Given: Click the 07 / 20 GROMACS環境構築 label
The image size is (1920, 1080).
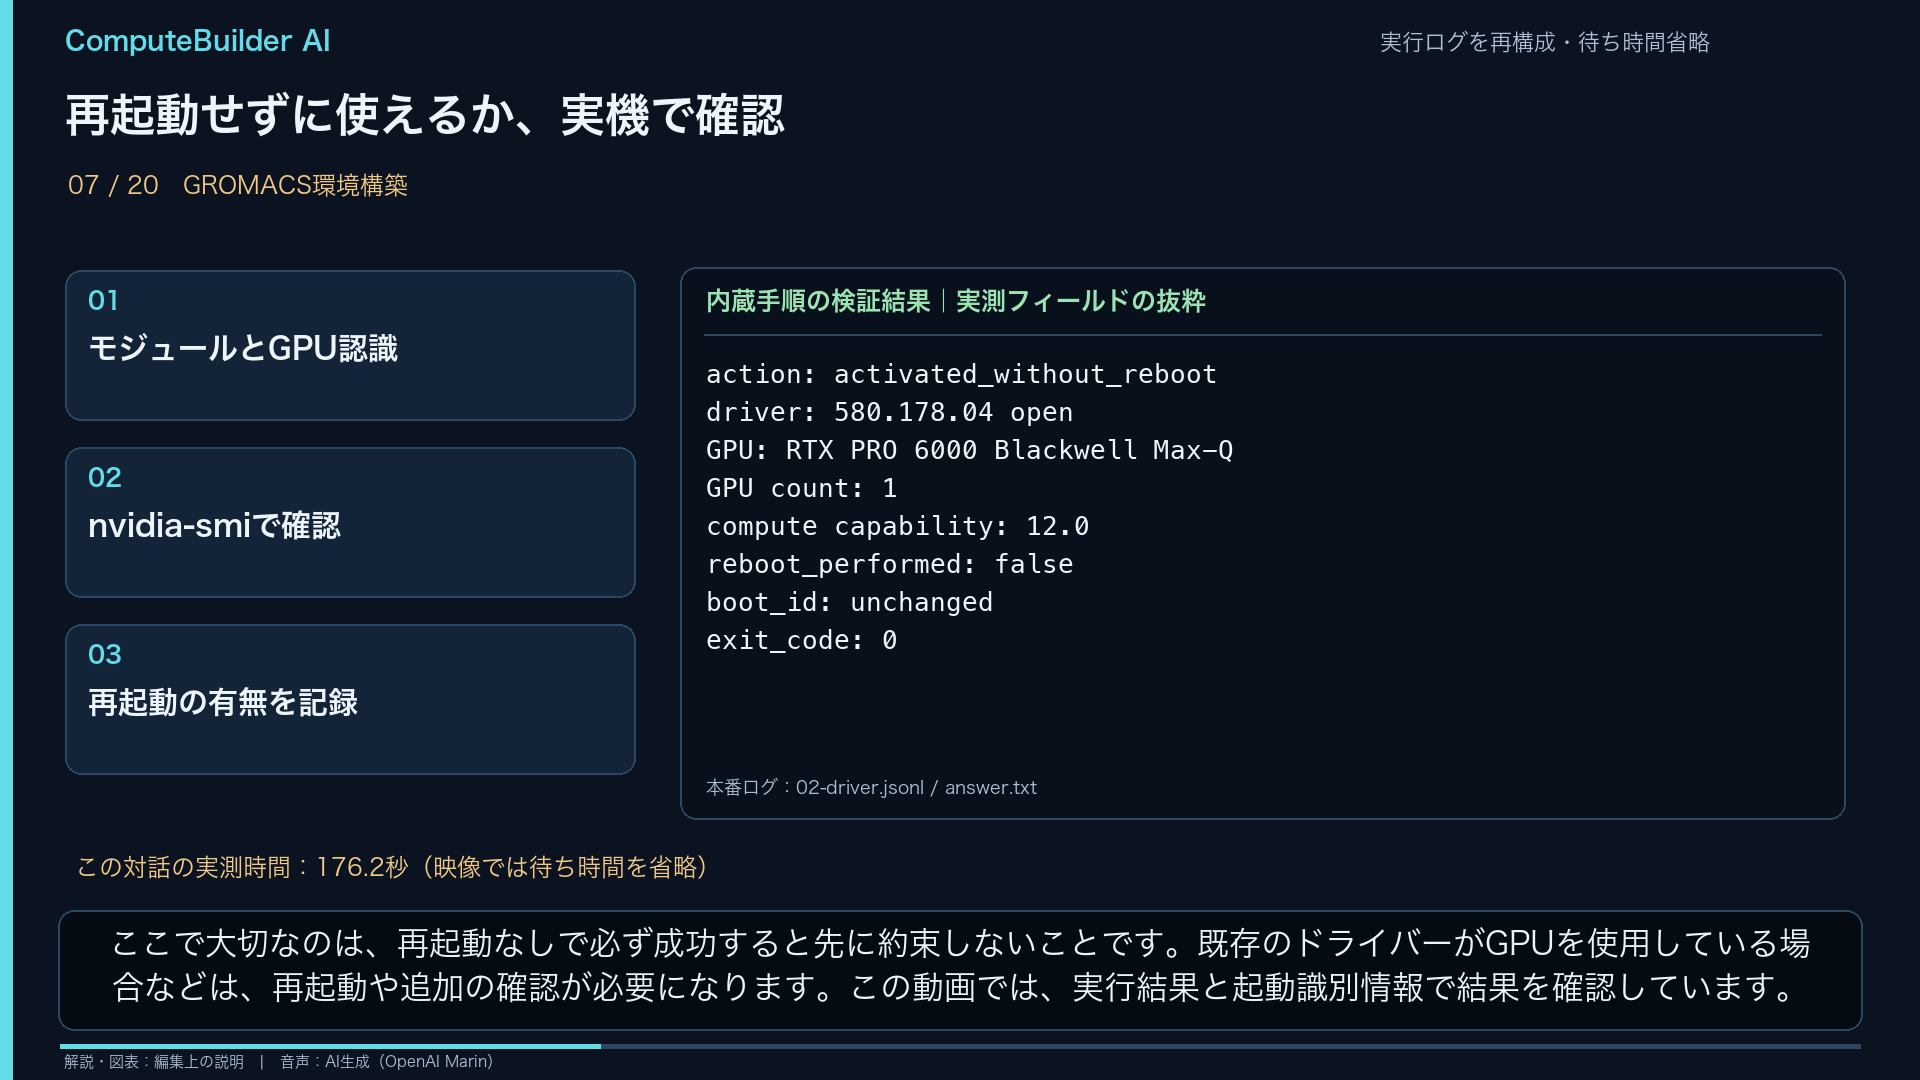Looking at the screenshot, I should (238, 185).
